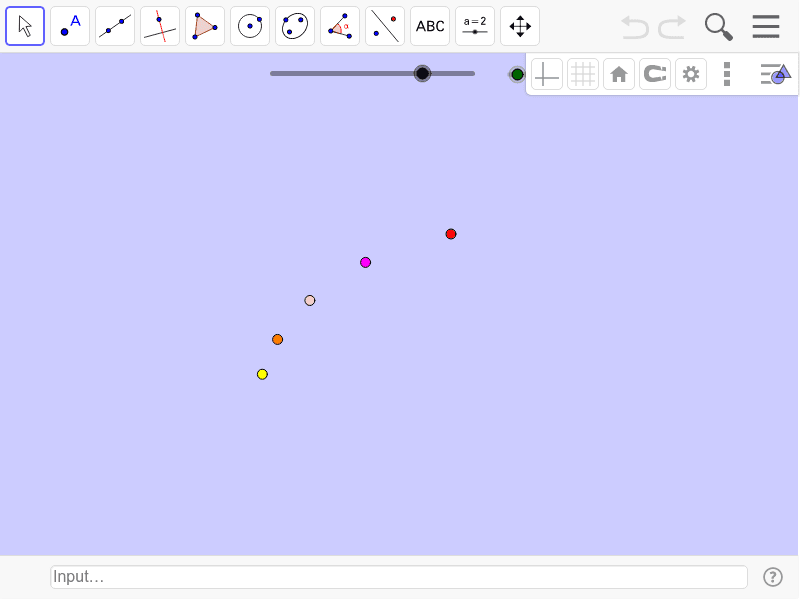The width and height of the screenshot is (800, 600).
Task: Select the Point tool
Action: point(70,26)
